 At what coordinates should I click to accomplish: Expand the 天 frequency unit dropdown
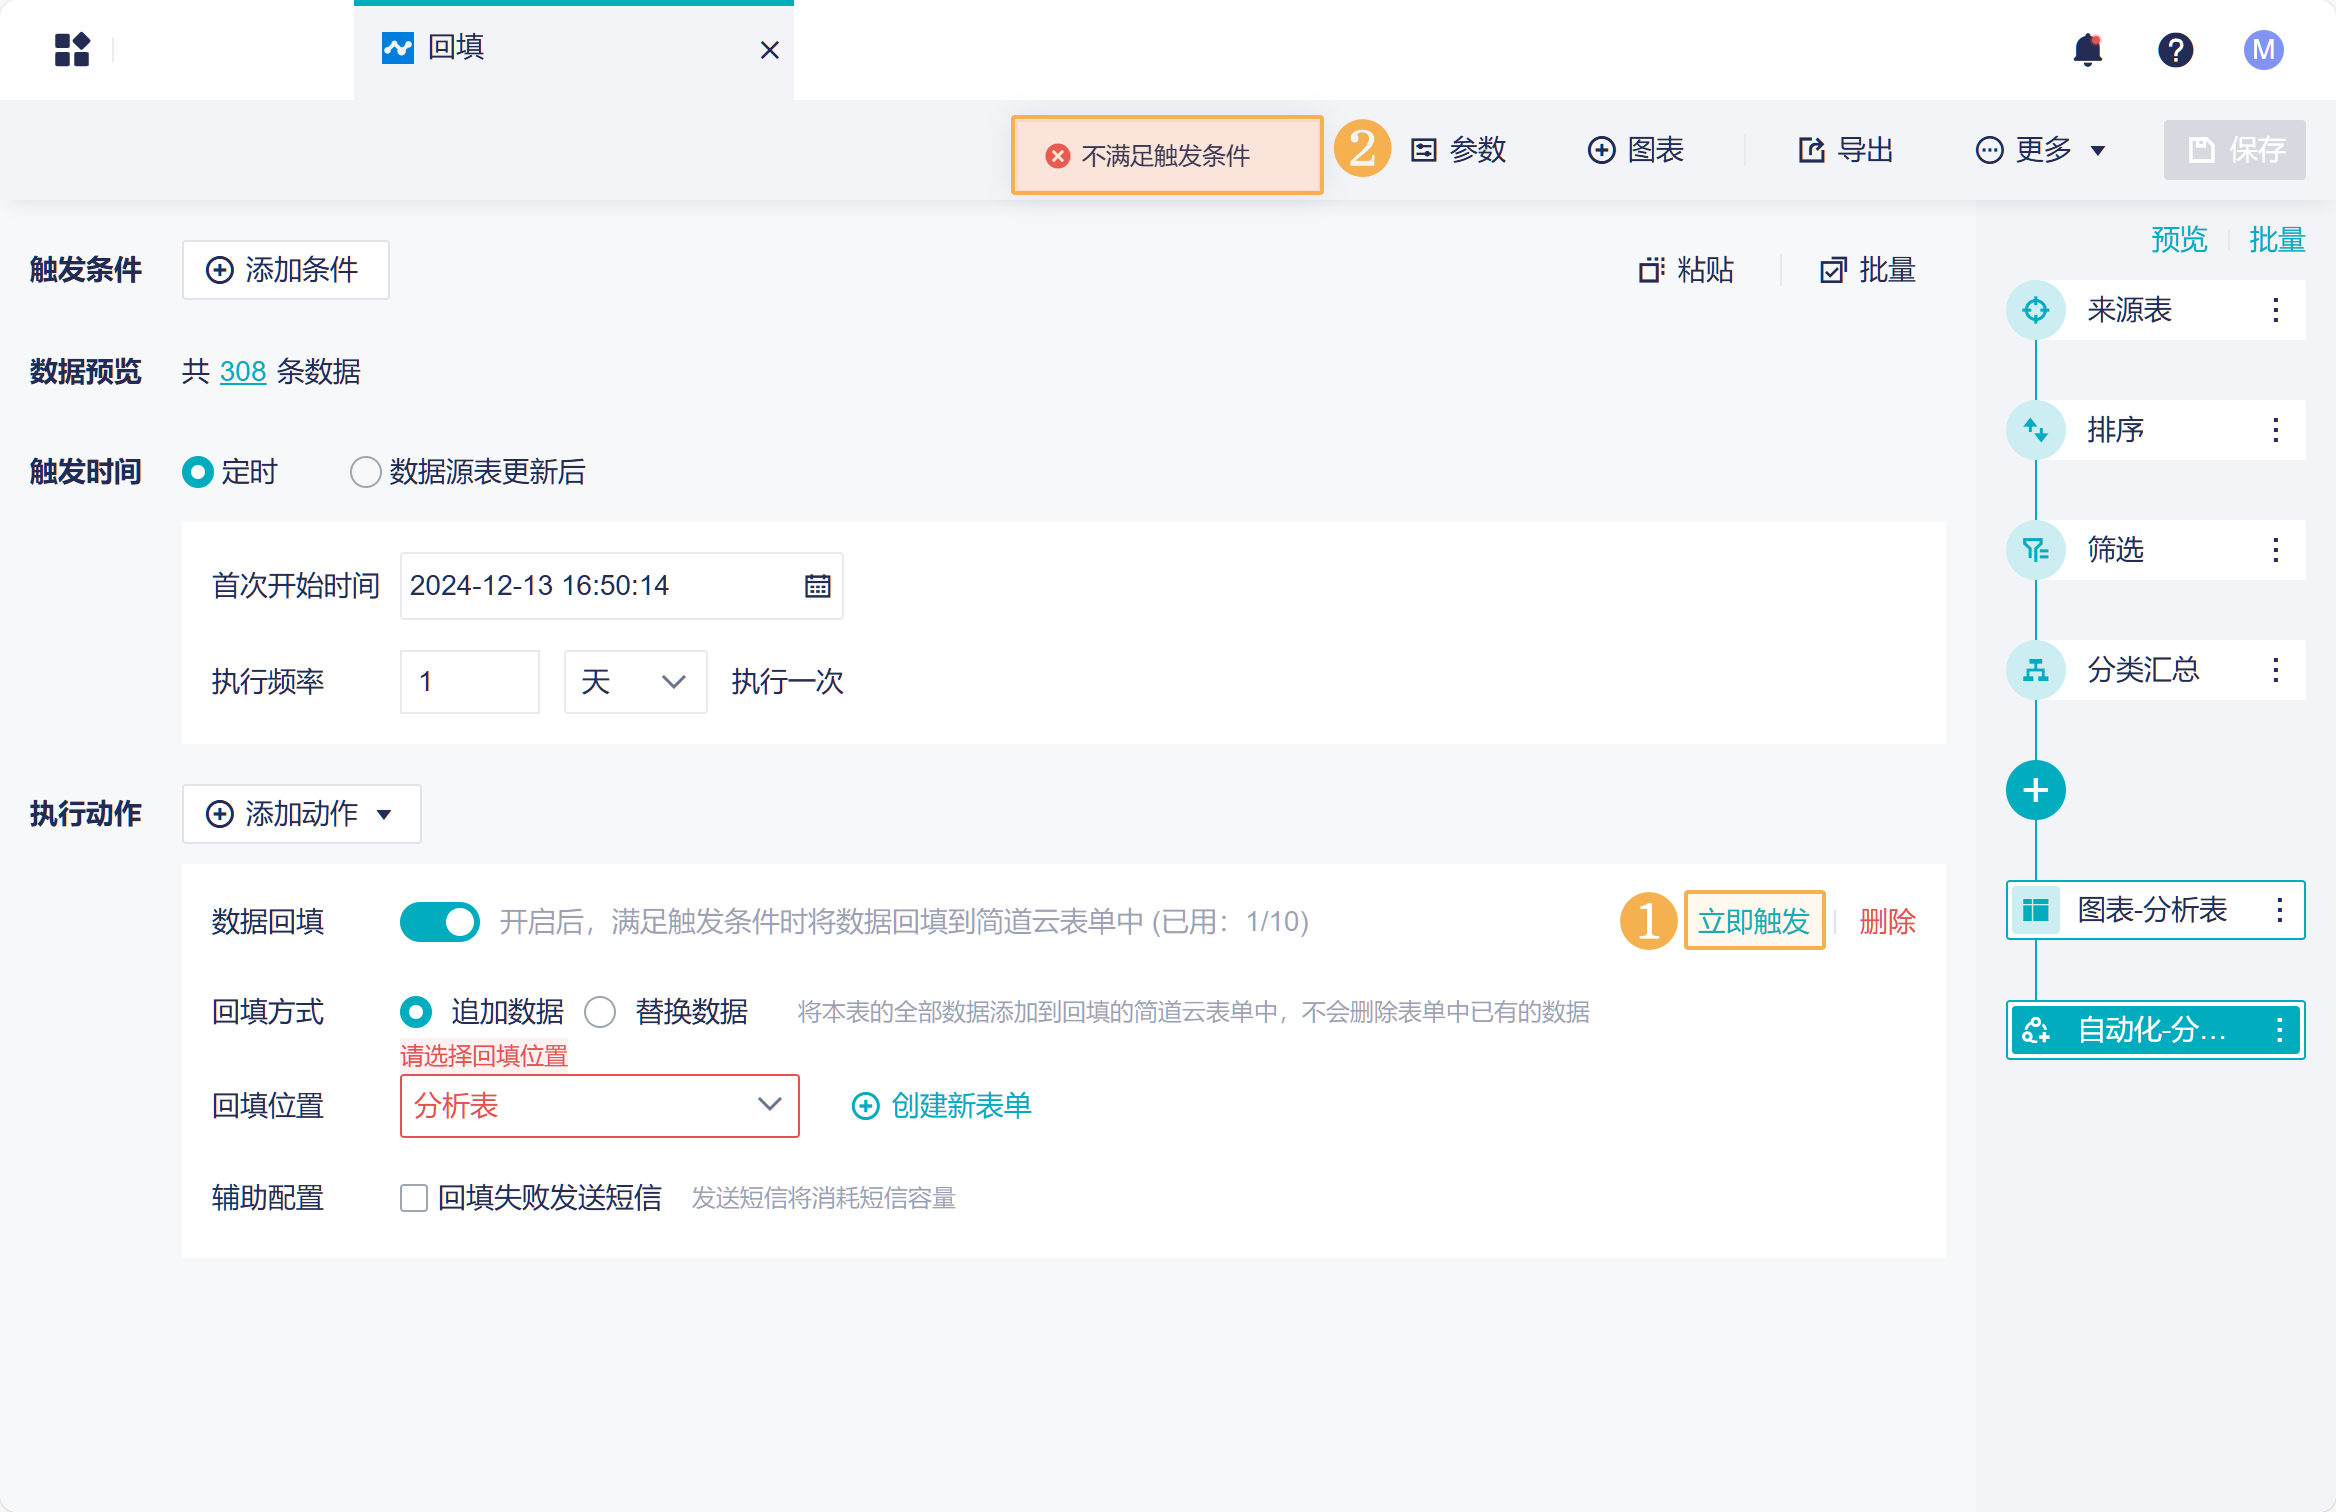635,682
